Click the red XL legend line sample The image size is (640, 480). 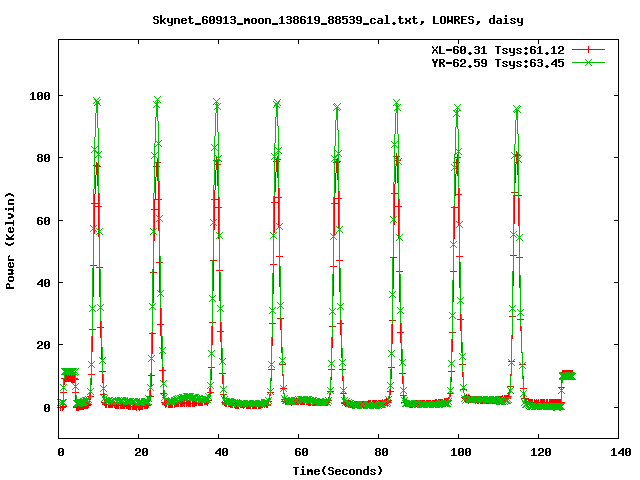click(588, 50)
